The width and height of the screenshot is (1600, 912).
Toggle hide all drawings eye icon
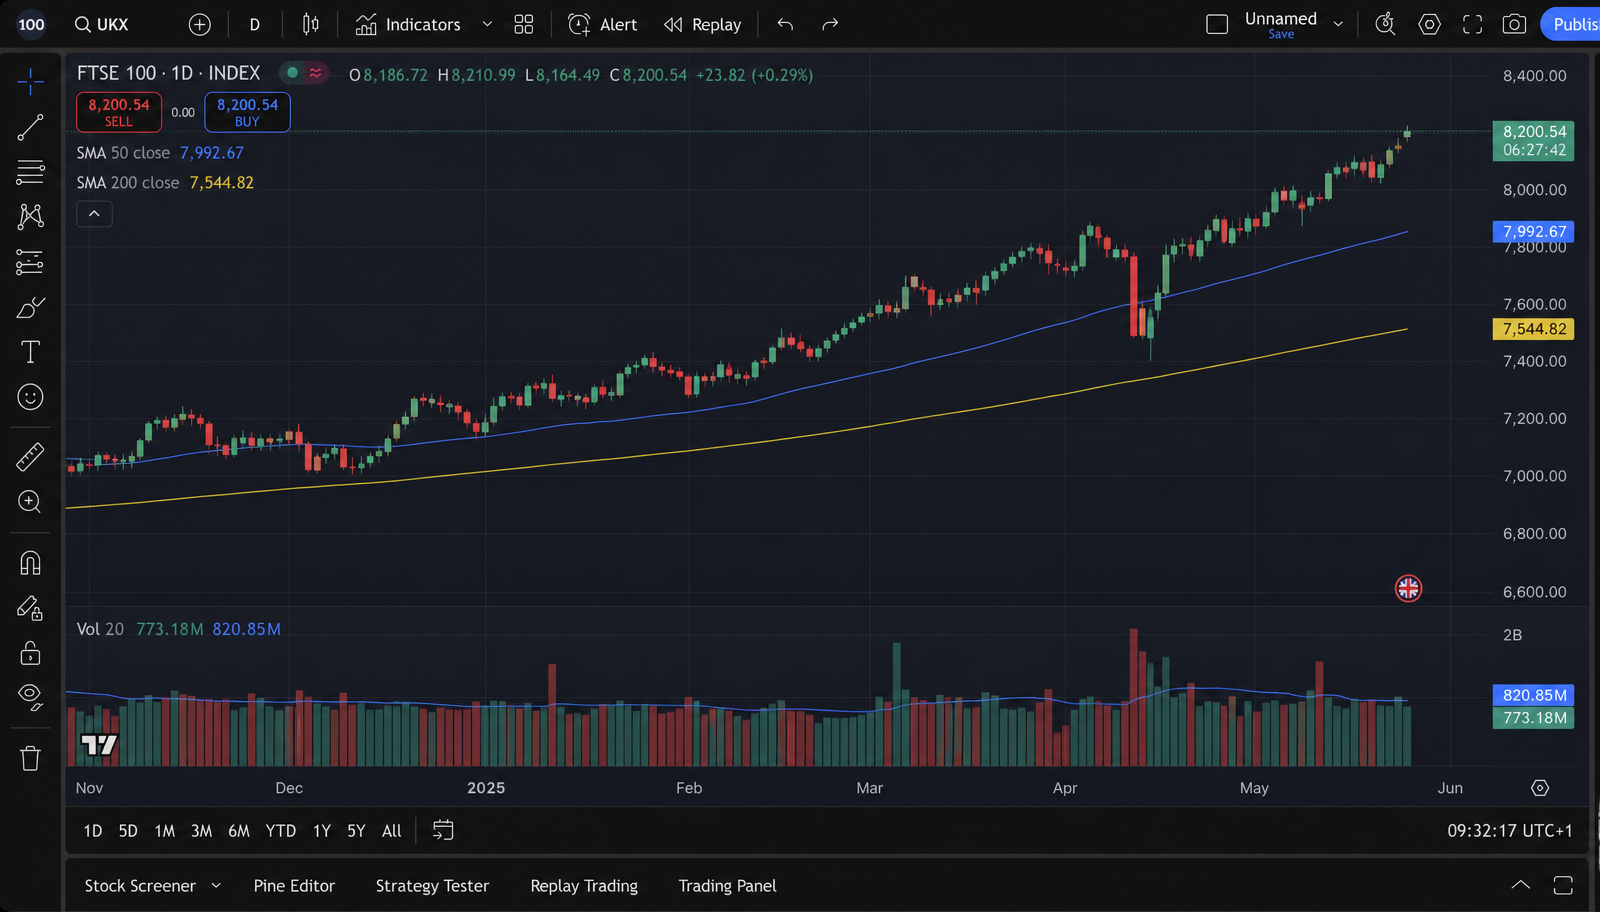click(30, 697)
